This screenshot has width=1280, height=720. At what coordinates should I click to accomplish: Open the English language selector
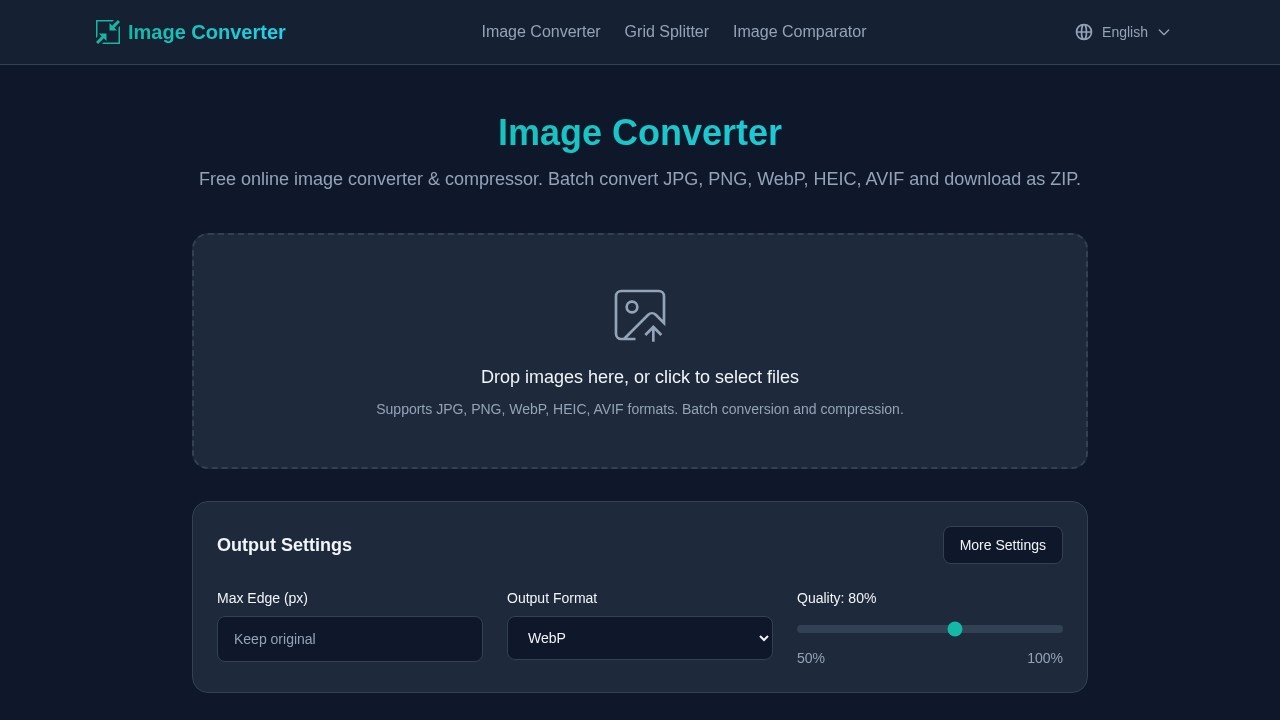coord(1124,32)
